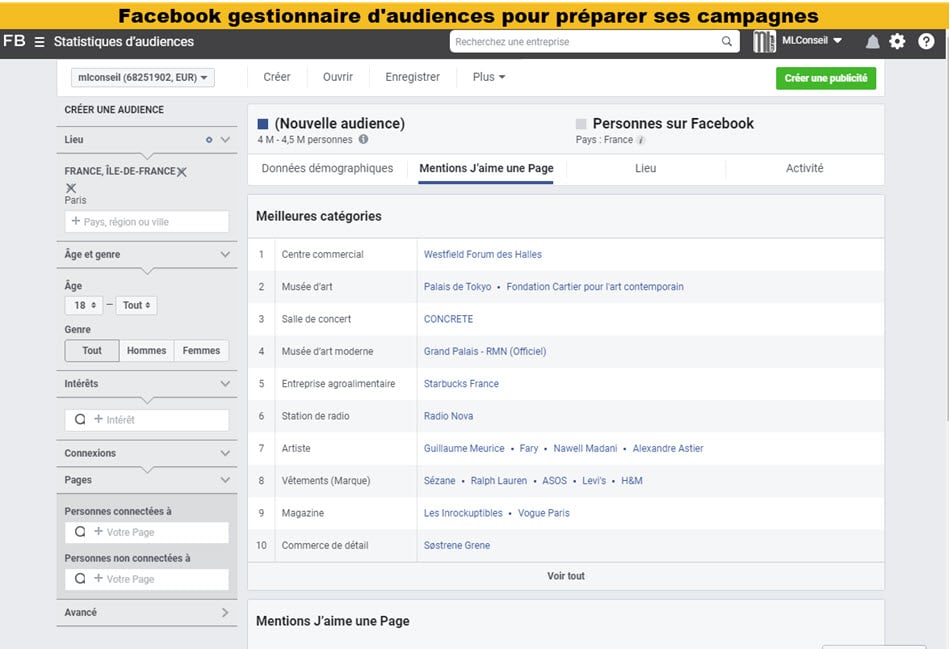Click the search magnifier icon in top bar

[726, 41]
